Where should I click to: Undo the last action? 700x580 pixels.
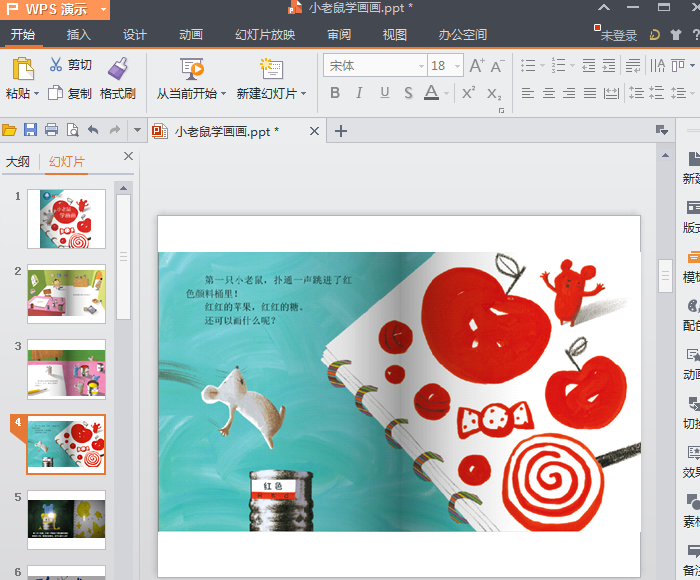(93, 130)
